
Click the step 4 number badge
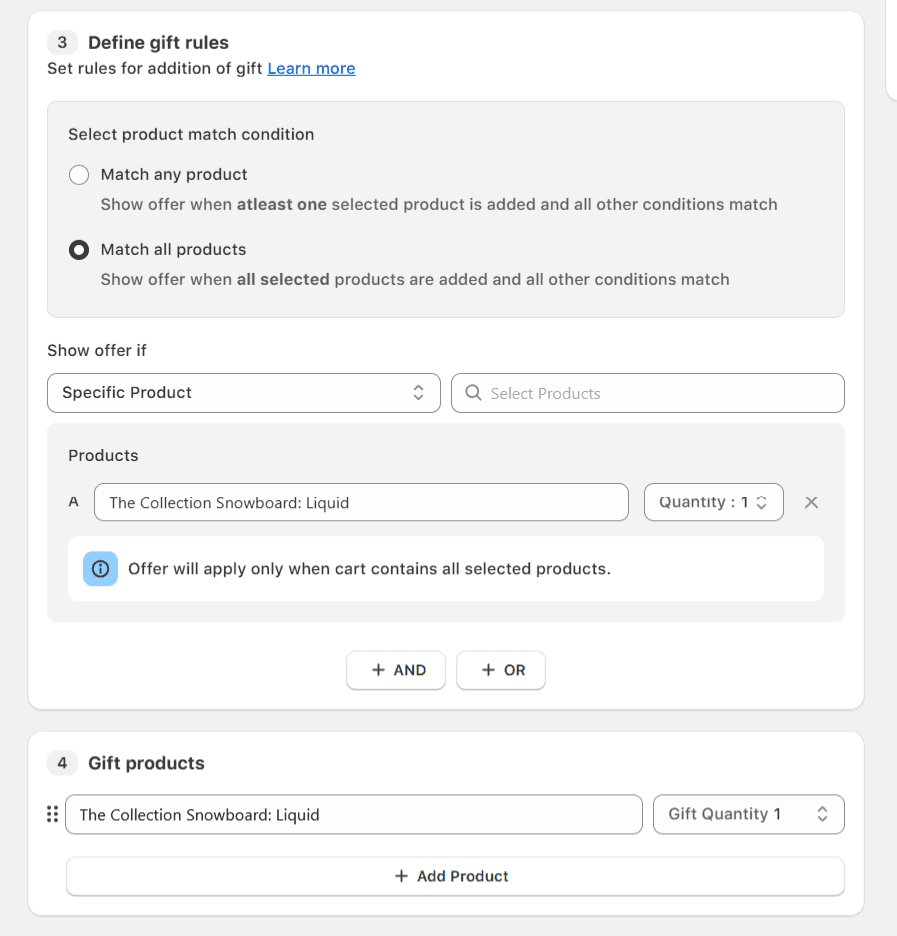[62, 763]
